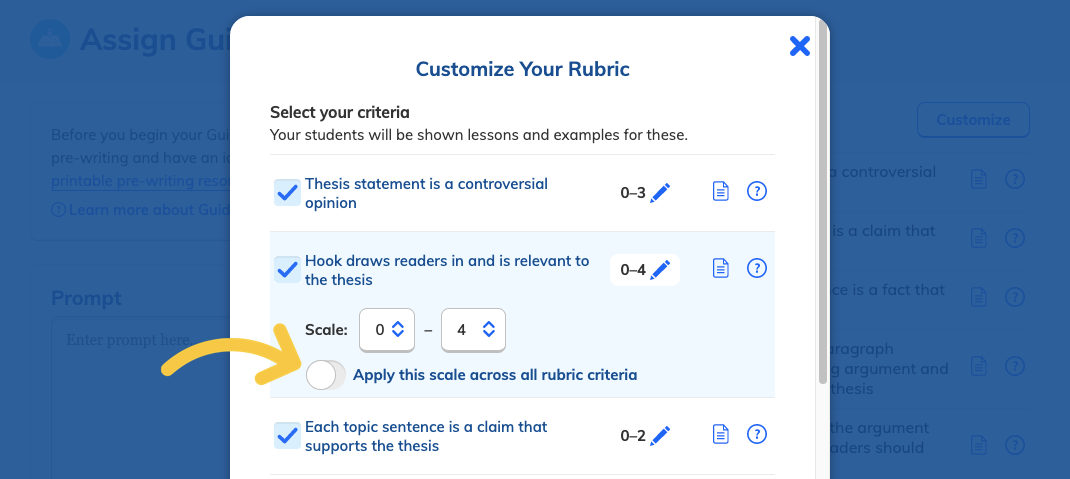
Task: Click the 0–2 scale value on topic sentence row
Action: click(x=633, y=435)
